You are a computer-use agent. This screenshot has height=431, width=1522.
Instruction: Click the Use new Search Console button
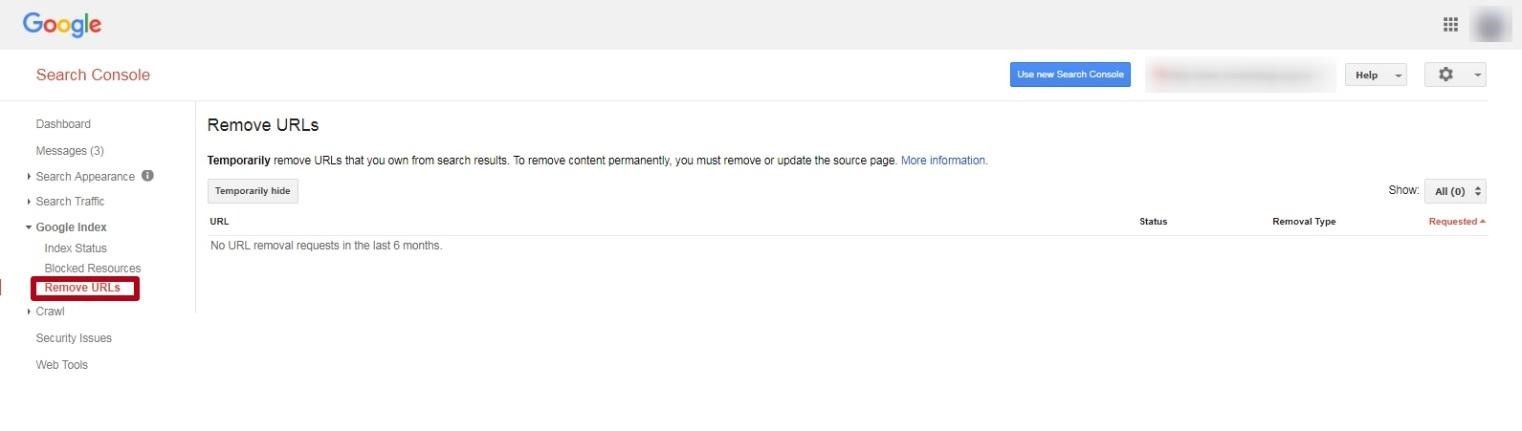[1070, 75]
